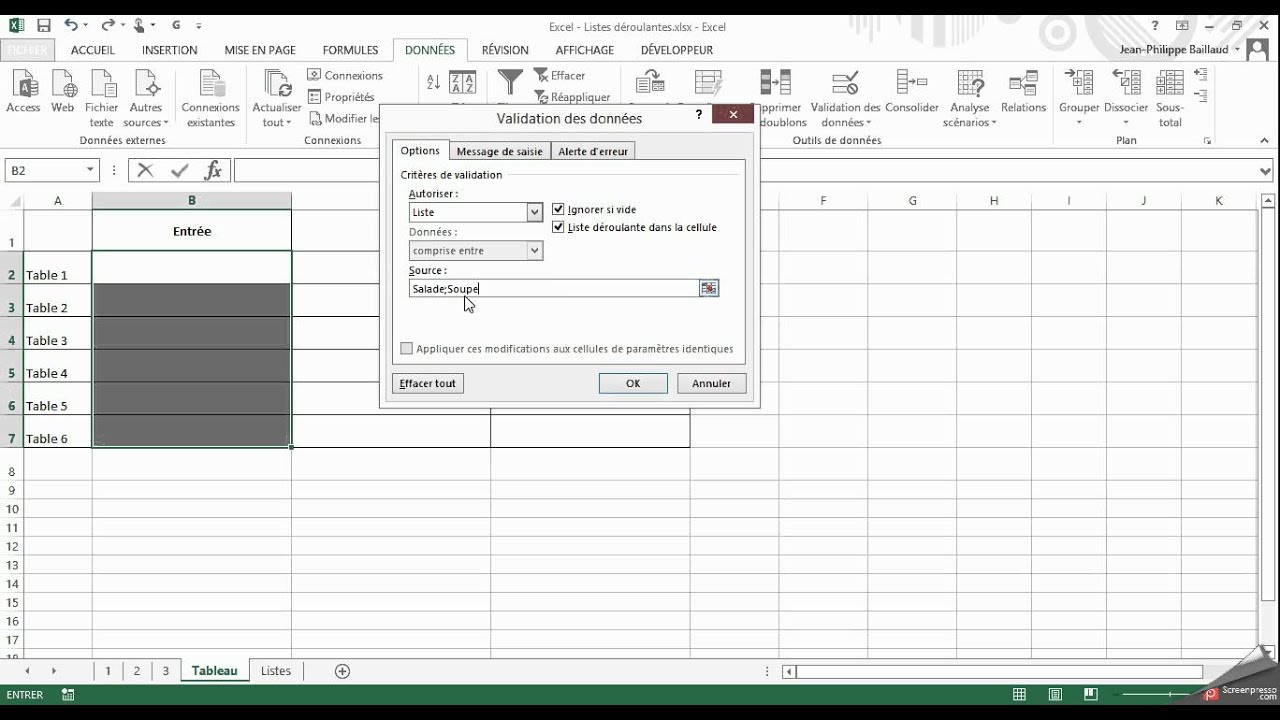Open the INSERTION ribbon tab
The image size is (1280, 720).
click(x=169, y=50)
